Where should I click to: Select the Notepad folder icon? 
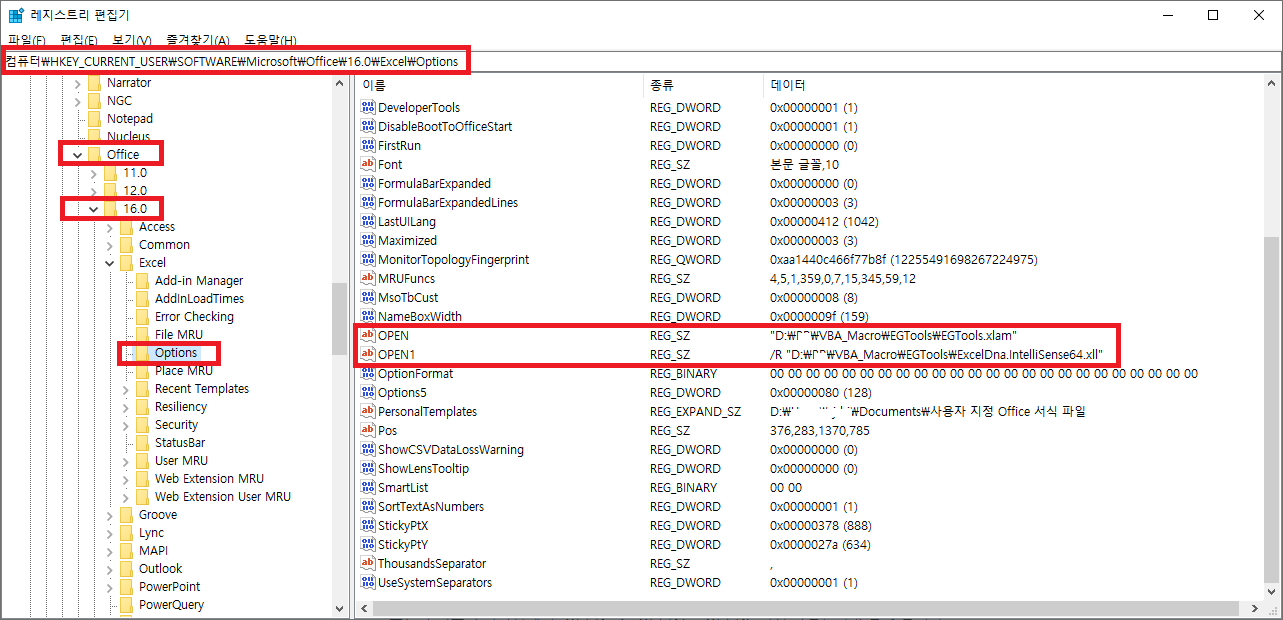coord(94,119)
